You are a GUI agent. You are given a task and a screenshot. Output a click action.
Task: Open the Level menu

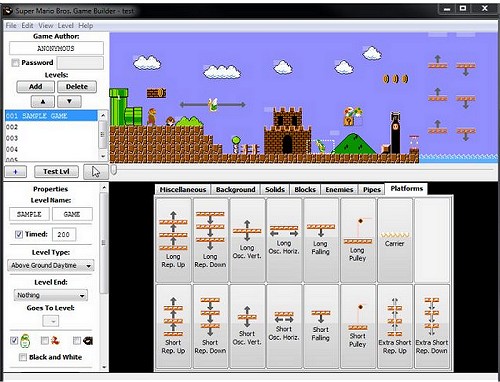click(x=66, y=26)
